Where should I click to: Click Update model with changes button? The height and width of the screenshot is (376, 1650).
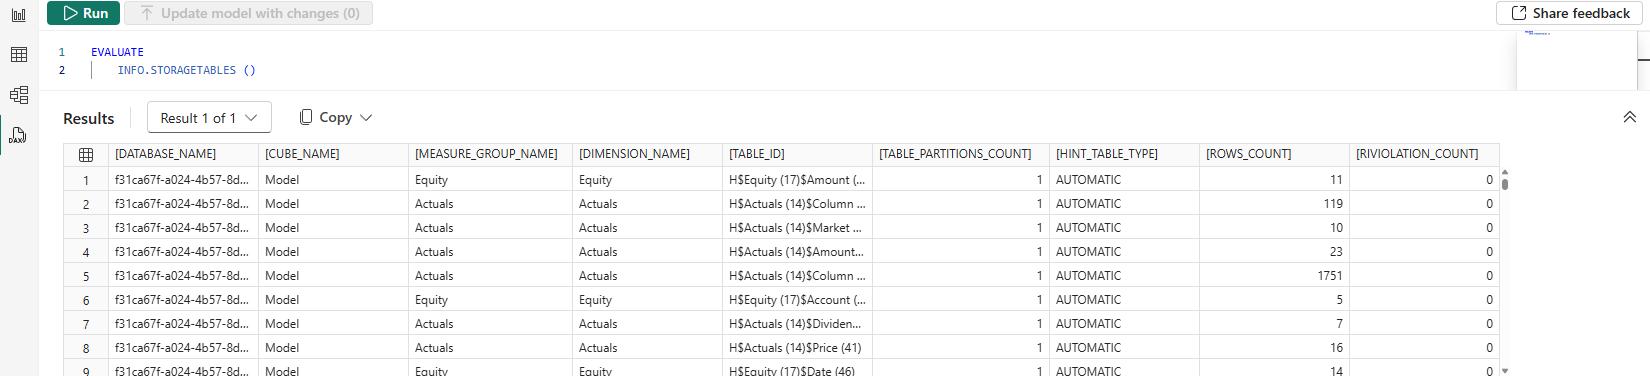click(248, 13)
